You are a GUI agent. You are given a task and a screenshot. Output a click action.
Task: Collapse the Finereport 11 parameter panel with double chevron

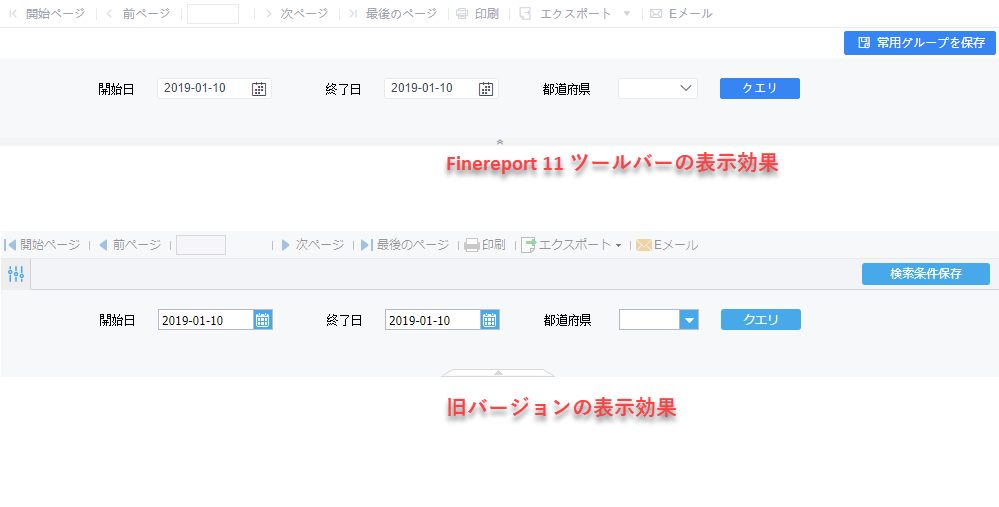tap(500, 142)
